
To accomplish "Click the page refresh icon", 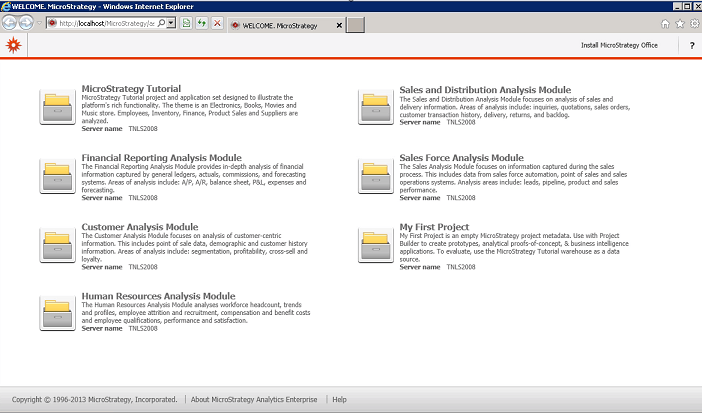I will [203, 23].
